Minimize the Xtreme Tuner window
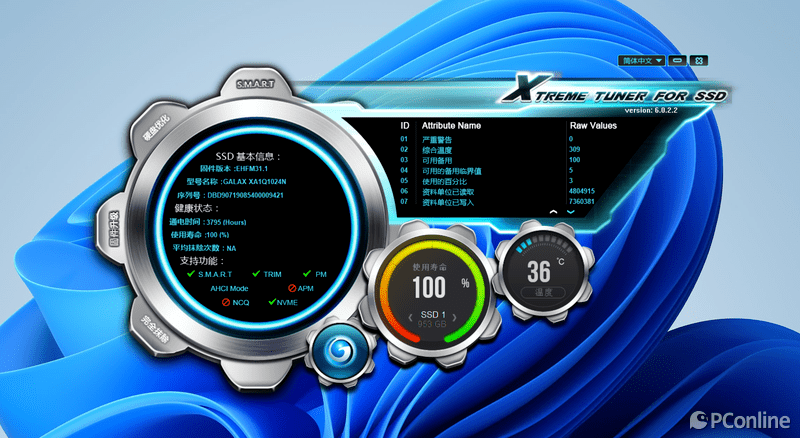The height and width of the screenshot is (438, 800). pos(678,60)
